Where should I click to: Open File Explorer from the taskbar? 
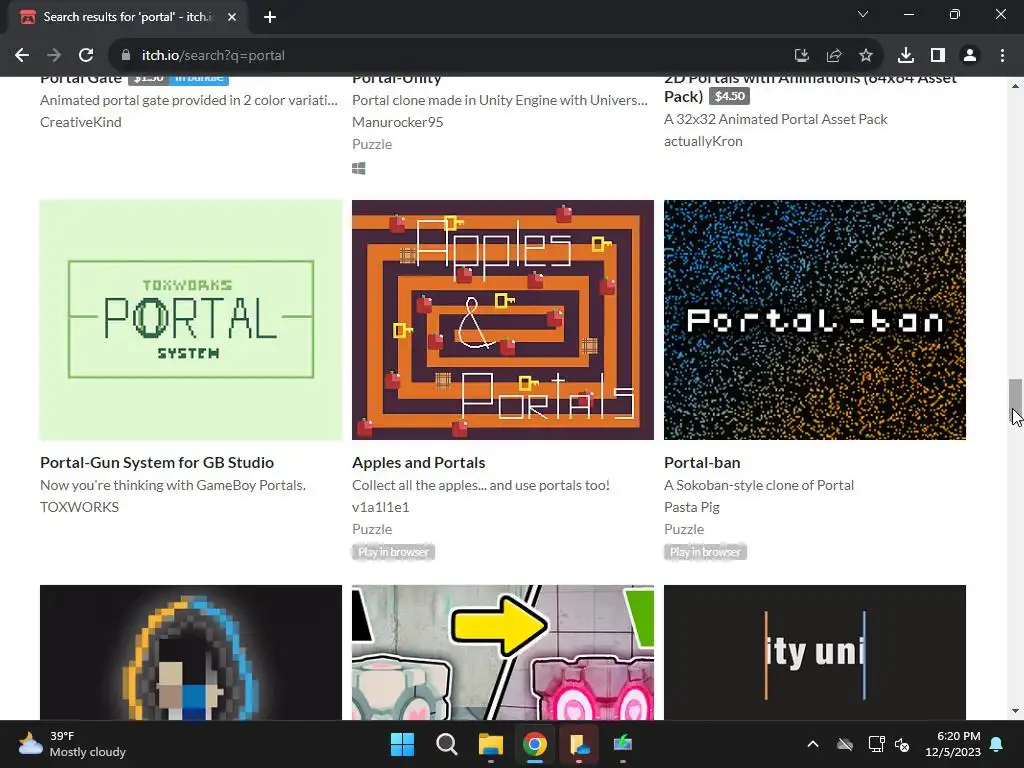[x=490, y=744]
